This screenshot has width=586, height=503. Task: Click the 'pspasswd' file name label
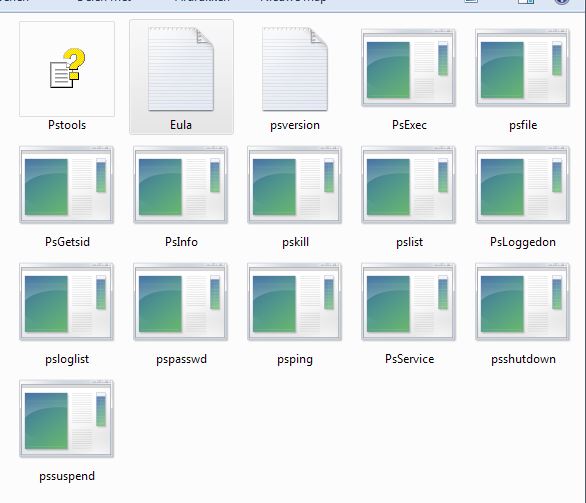[181, 359]
